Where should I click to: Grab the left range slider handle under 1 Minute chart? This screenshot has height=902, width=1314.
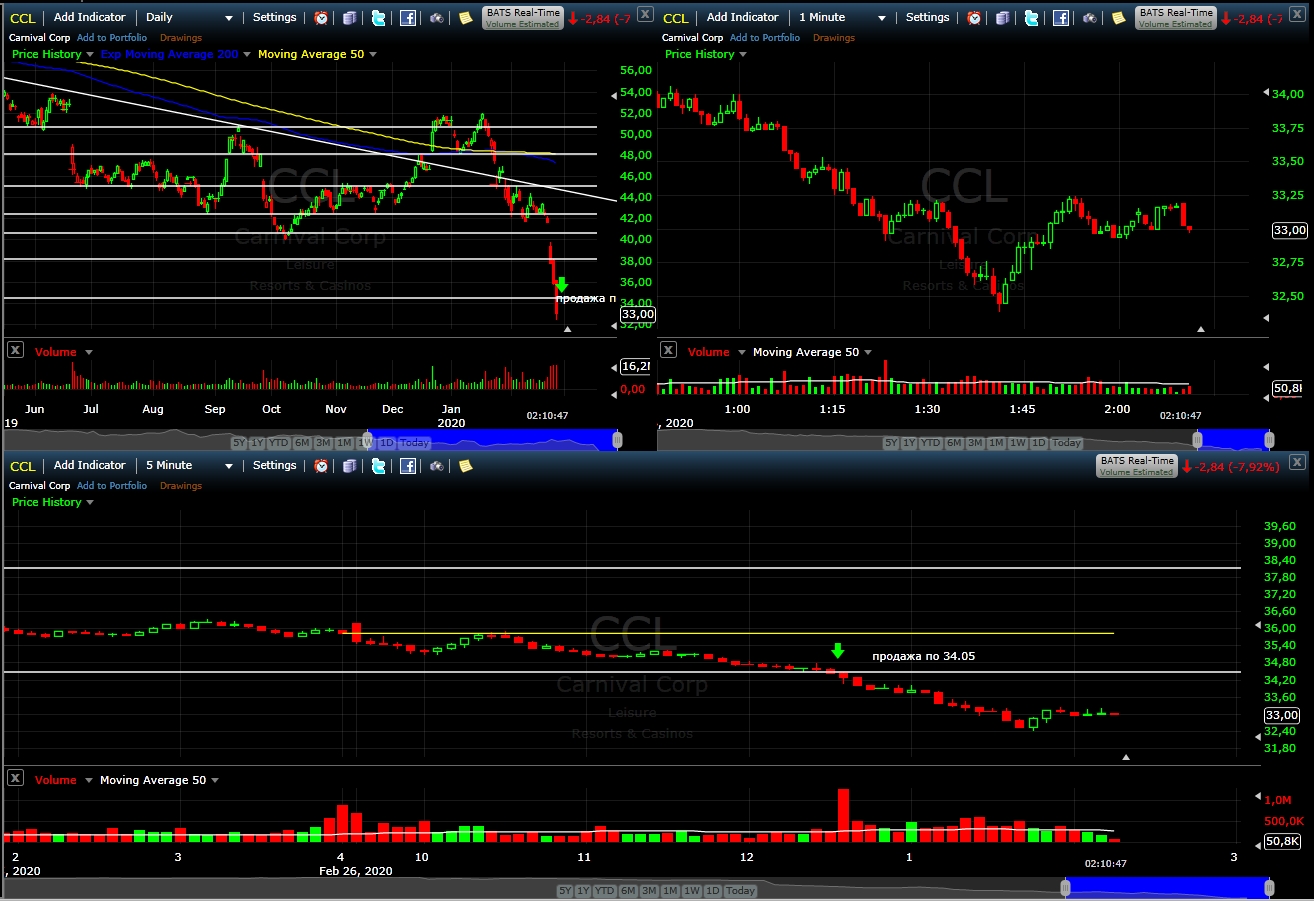point(1197,439)
